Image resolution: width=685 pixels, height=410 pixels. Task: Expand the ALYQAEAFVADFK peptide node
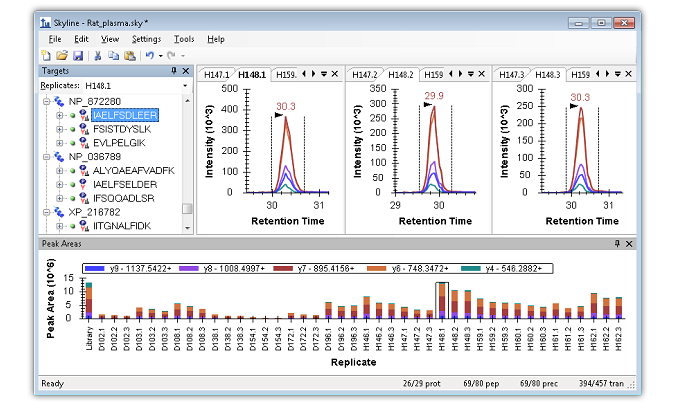[x=59, y=171]
